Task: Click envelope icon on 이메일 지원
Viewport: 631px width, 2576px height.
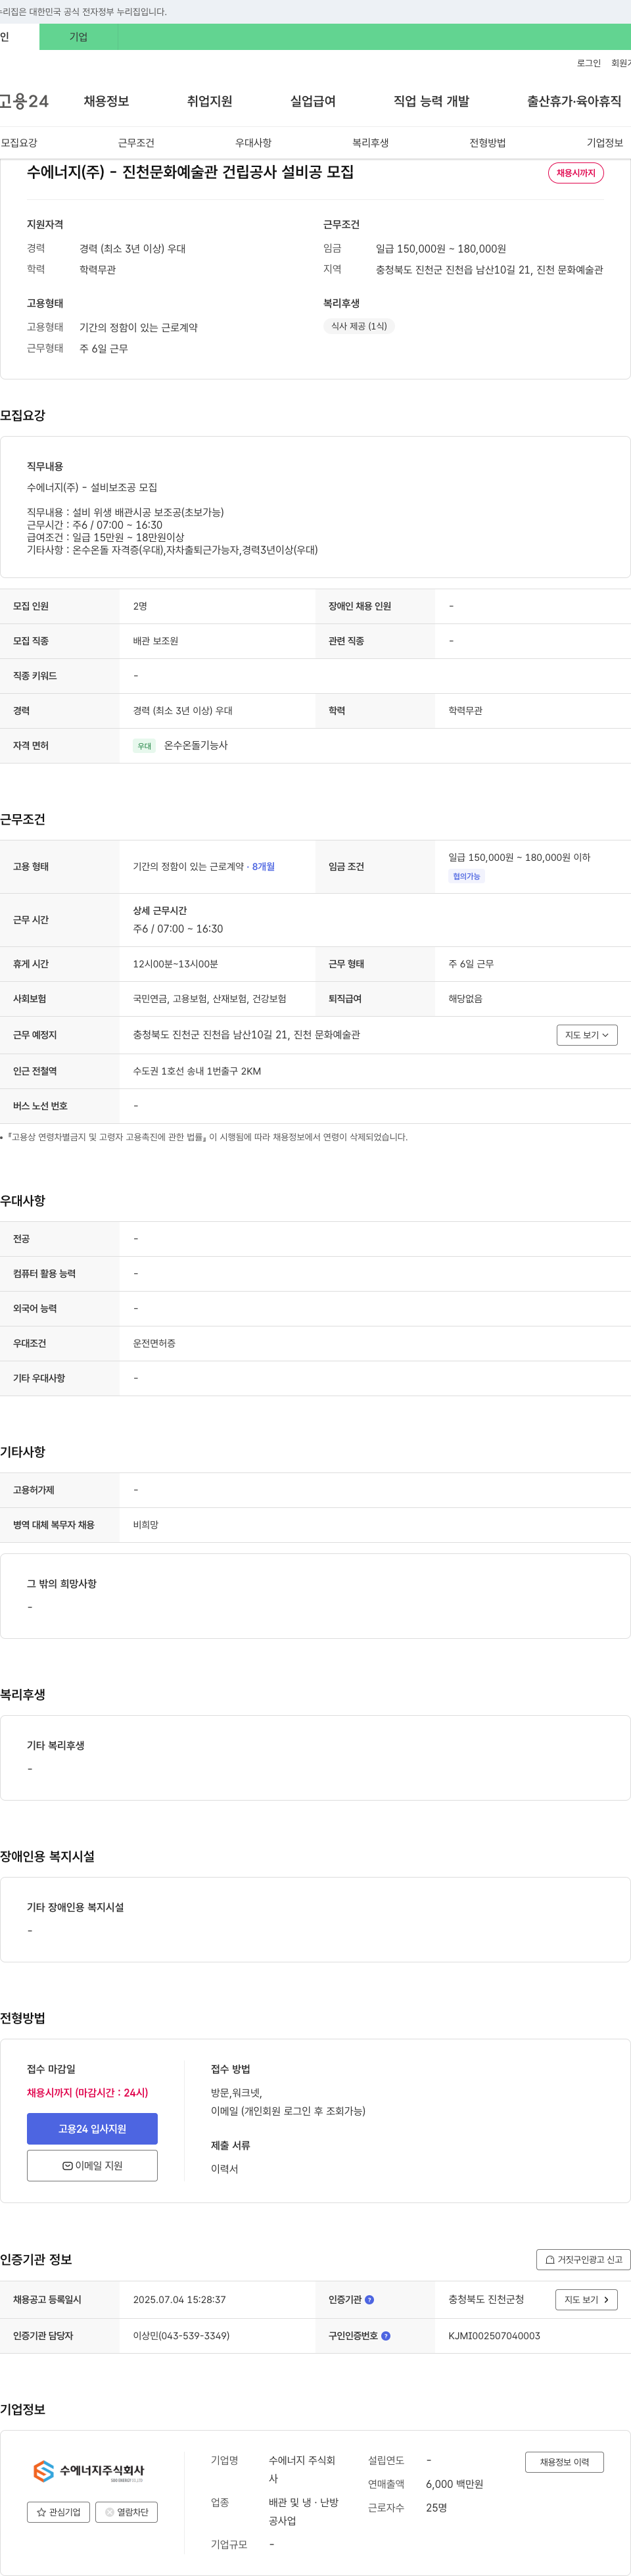Action: pos(67,2166)
